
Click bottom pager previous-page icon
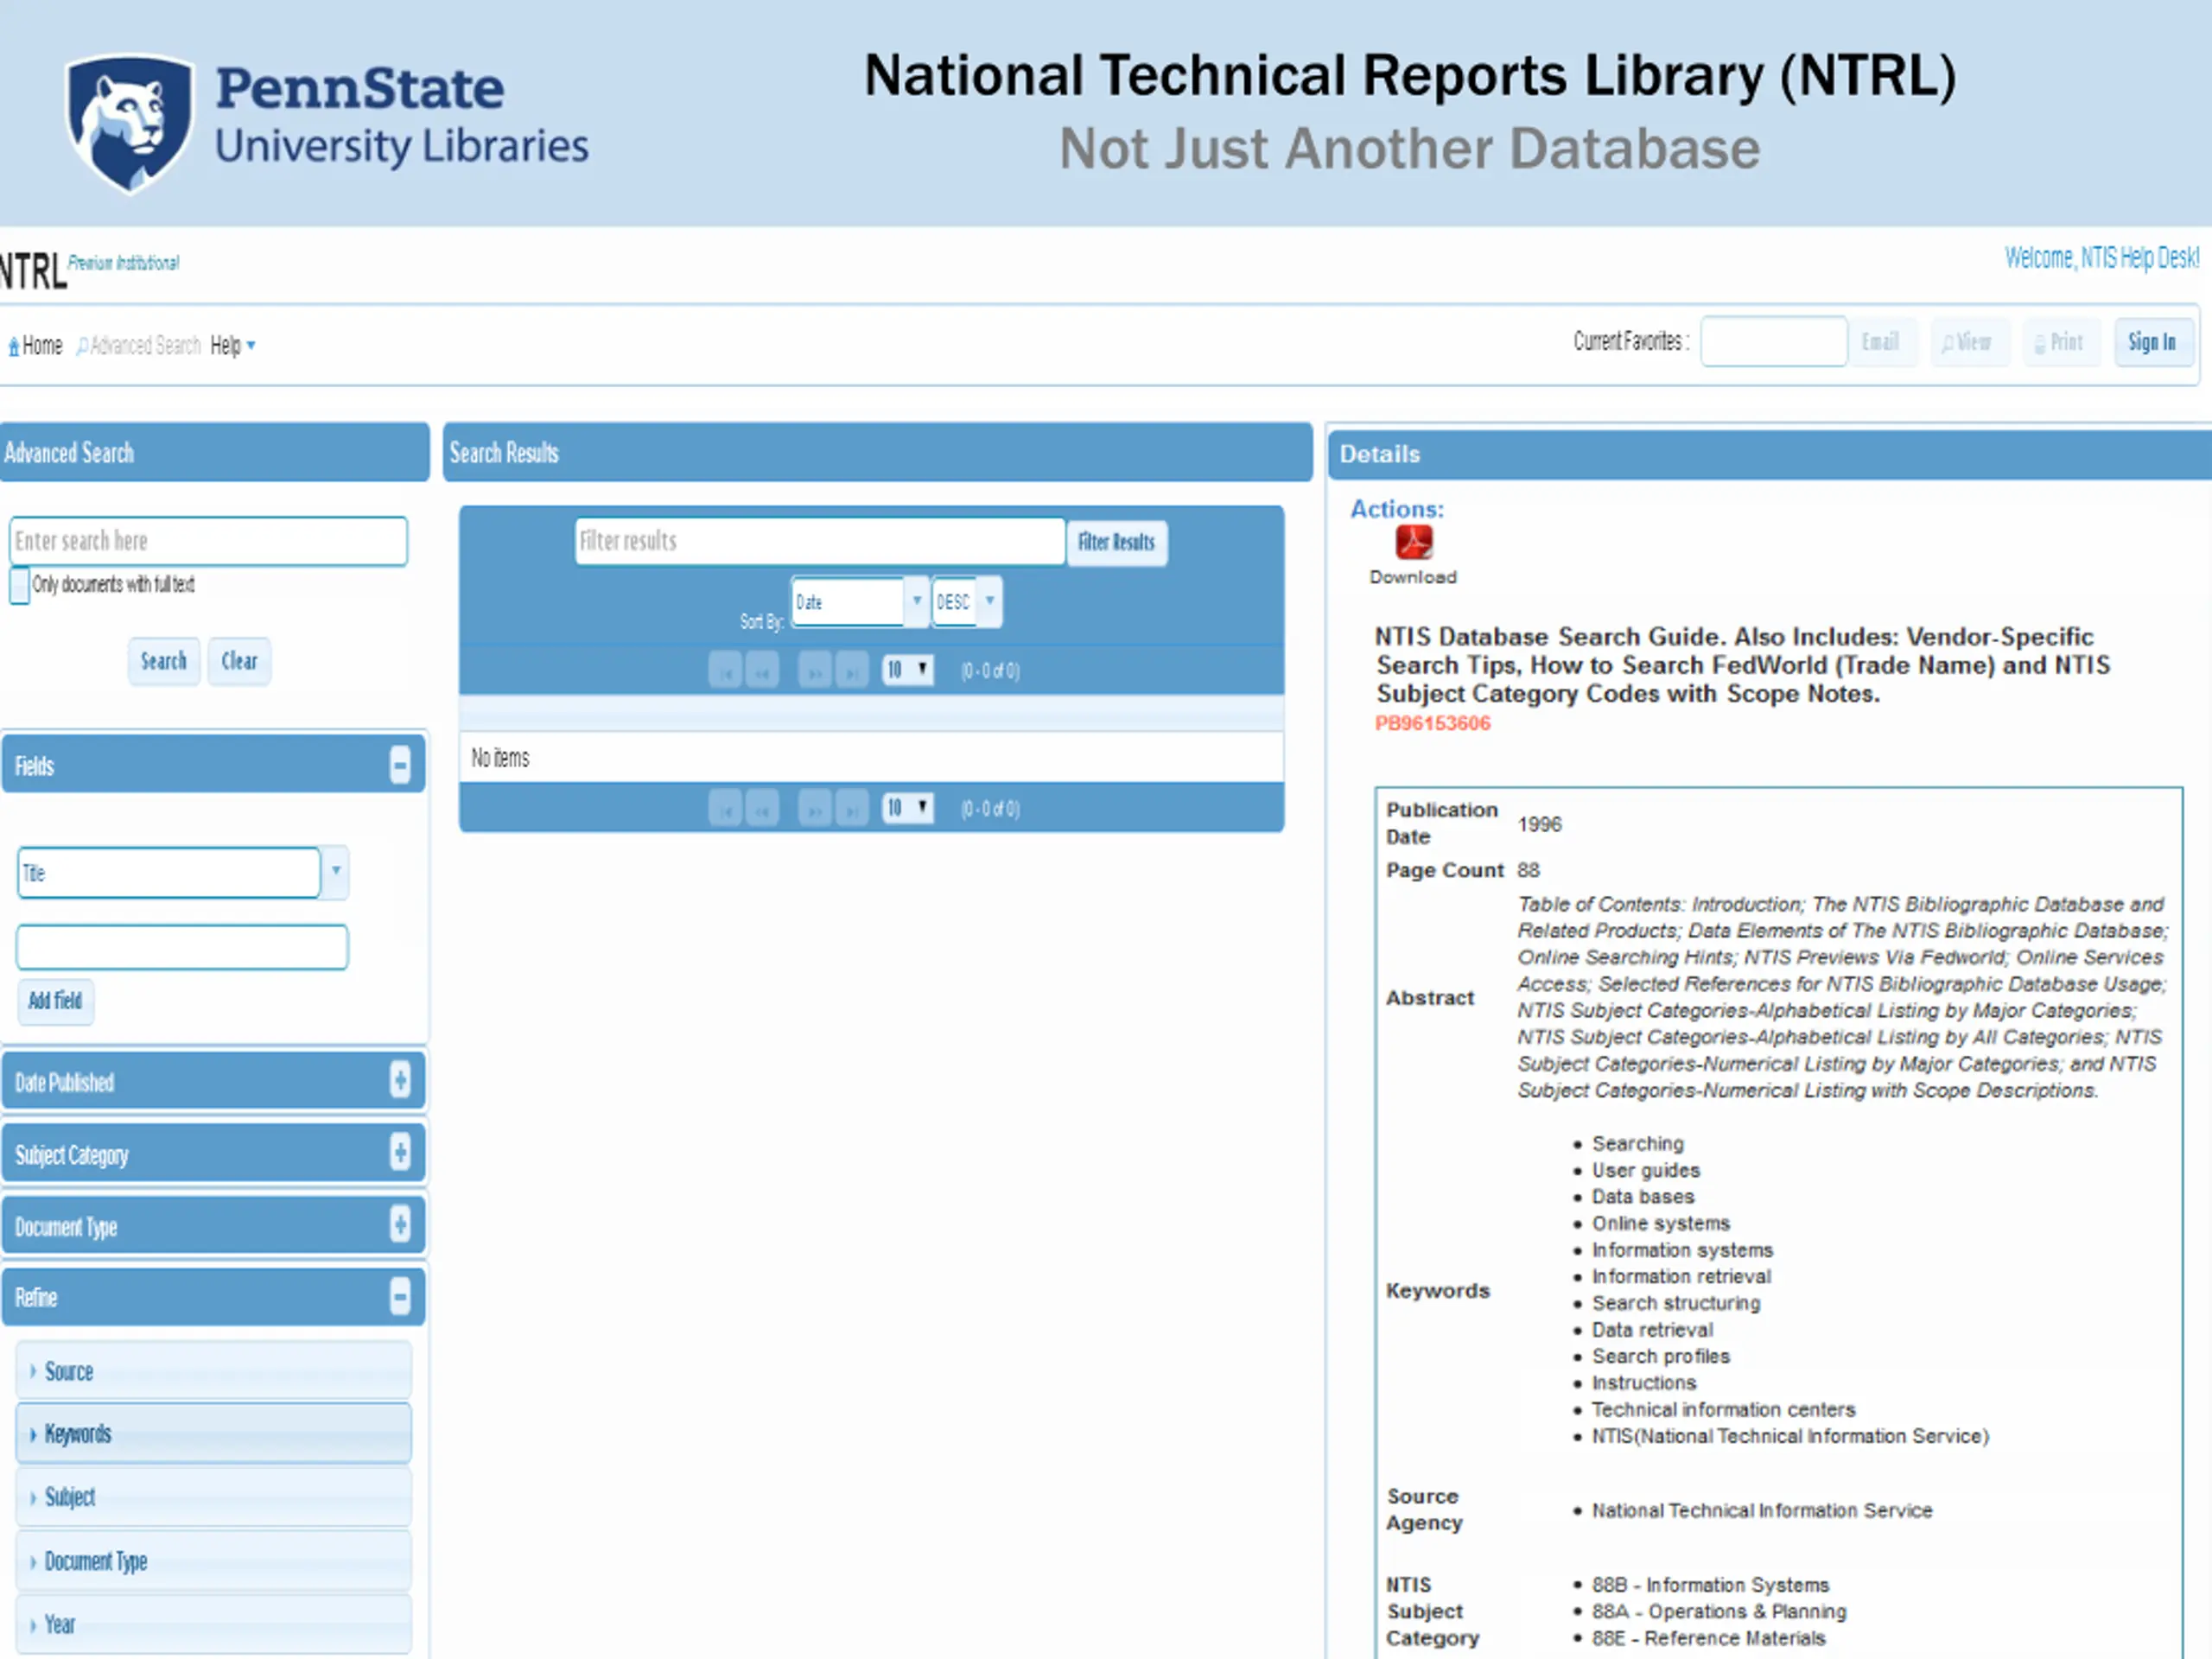click(763, 808)
